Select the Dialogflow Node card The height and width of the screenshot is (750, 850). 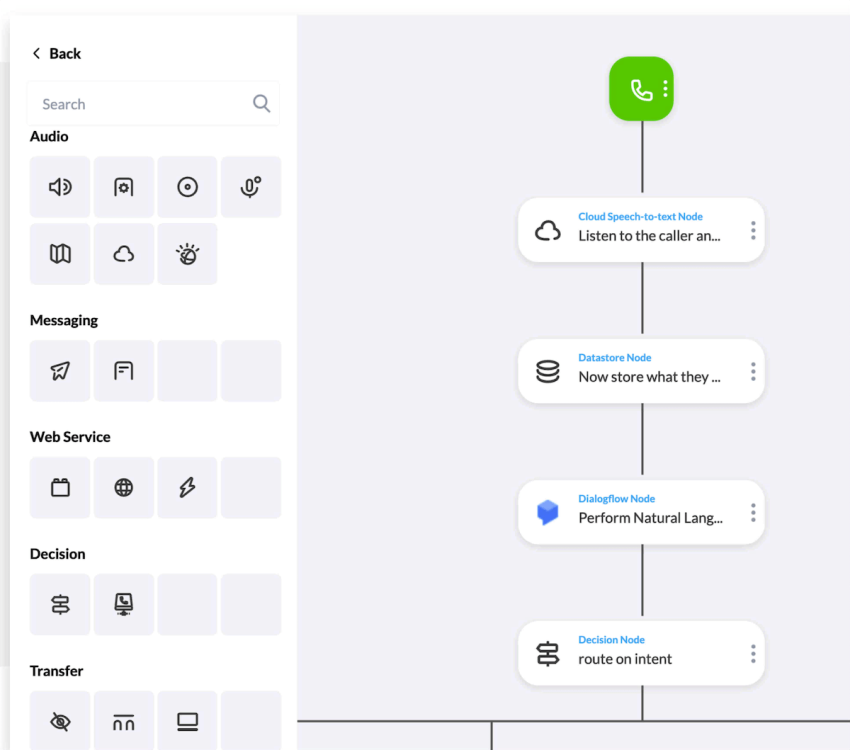point(641,512)
